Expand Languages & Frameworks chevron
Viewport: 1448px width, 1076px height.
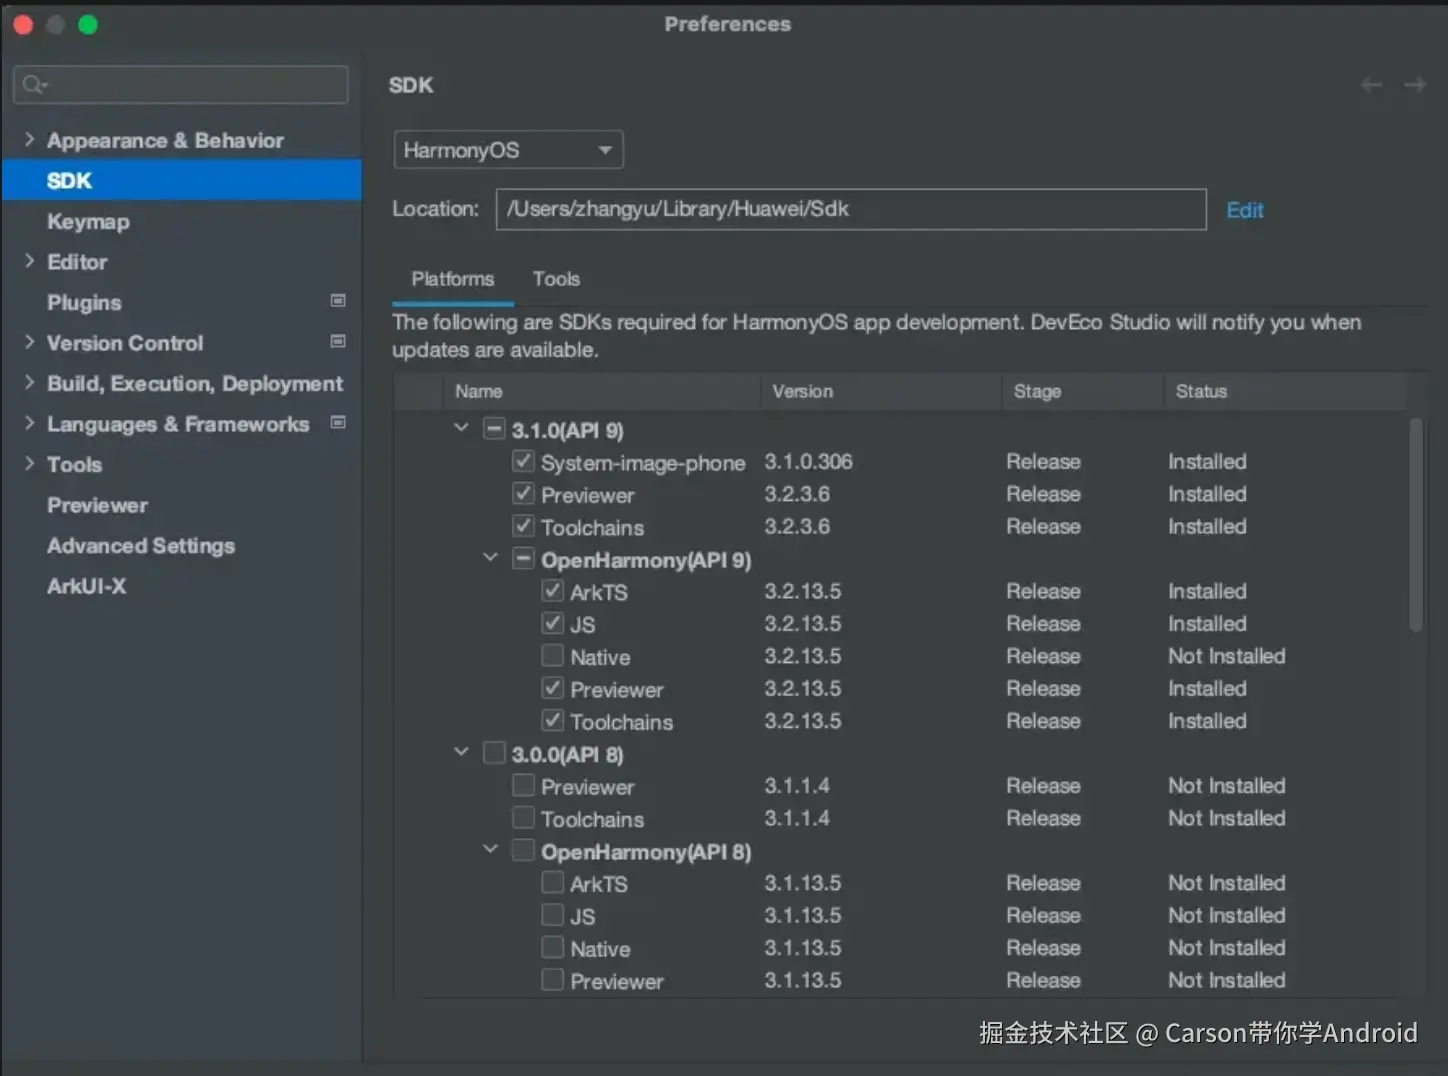(29, 423)
